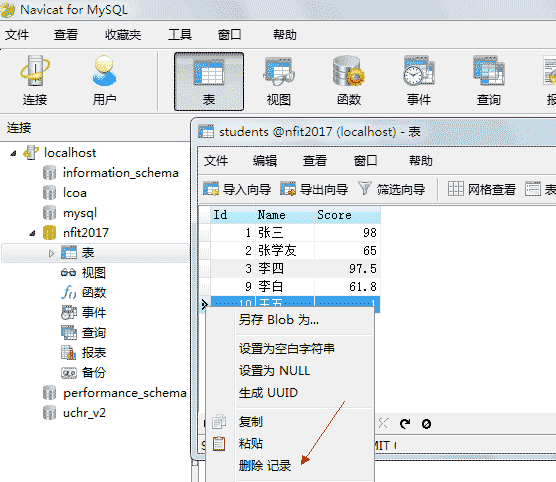556x482 pixels.
Task: Open 文件 menu in students table window
Action: coord(216,161)
